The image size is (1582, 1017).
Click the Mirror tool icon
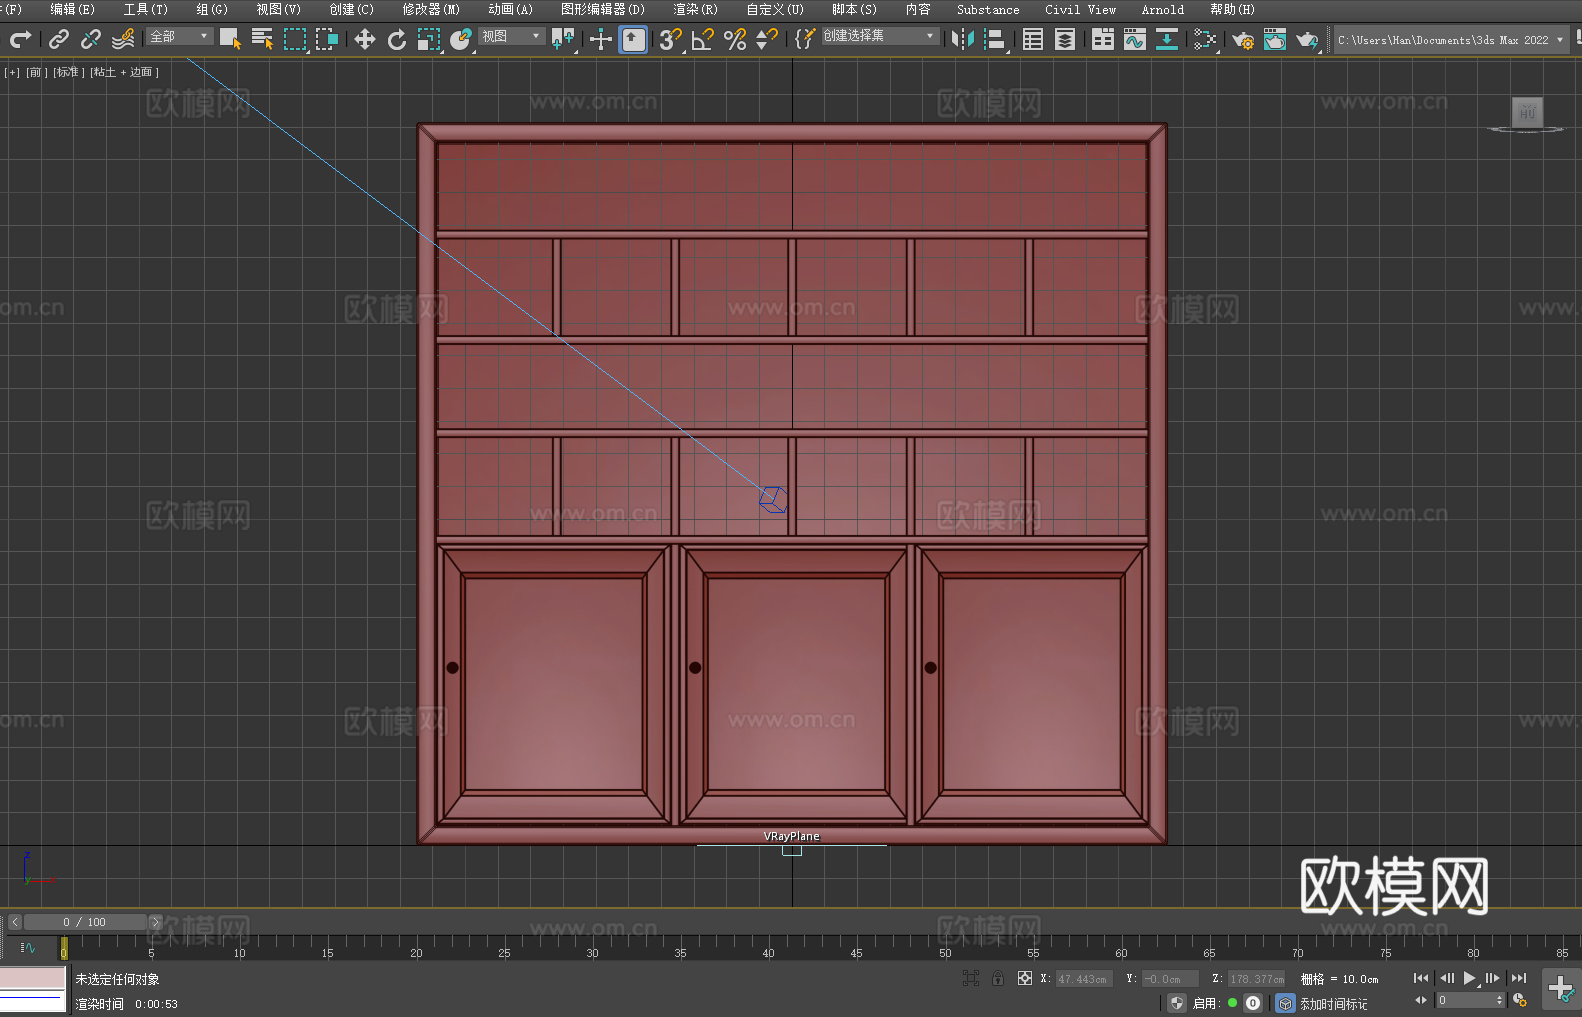coord(963,39)
